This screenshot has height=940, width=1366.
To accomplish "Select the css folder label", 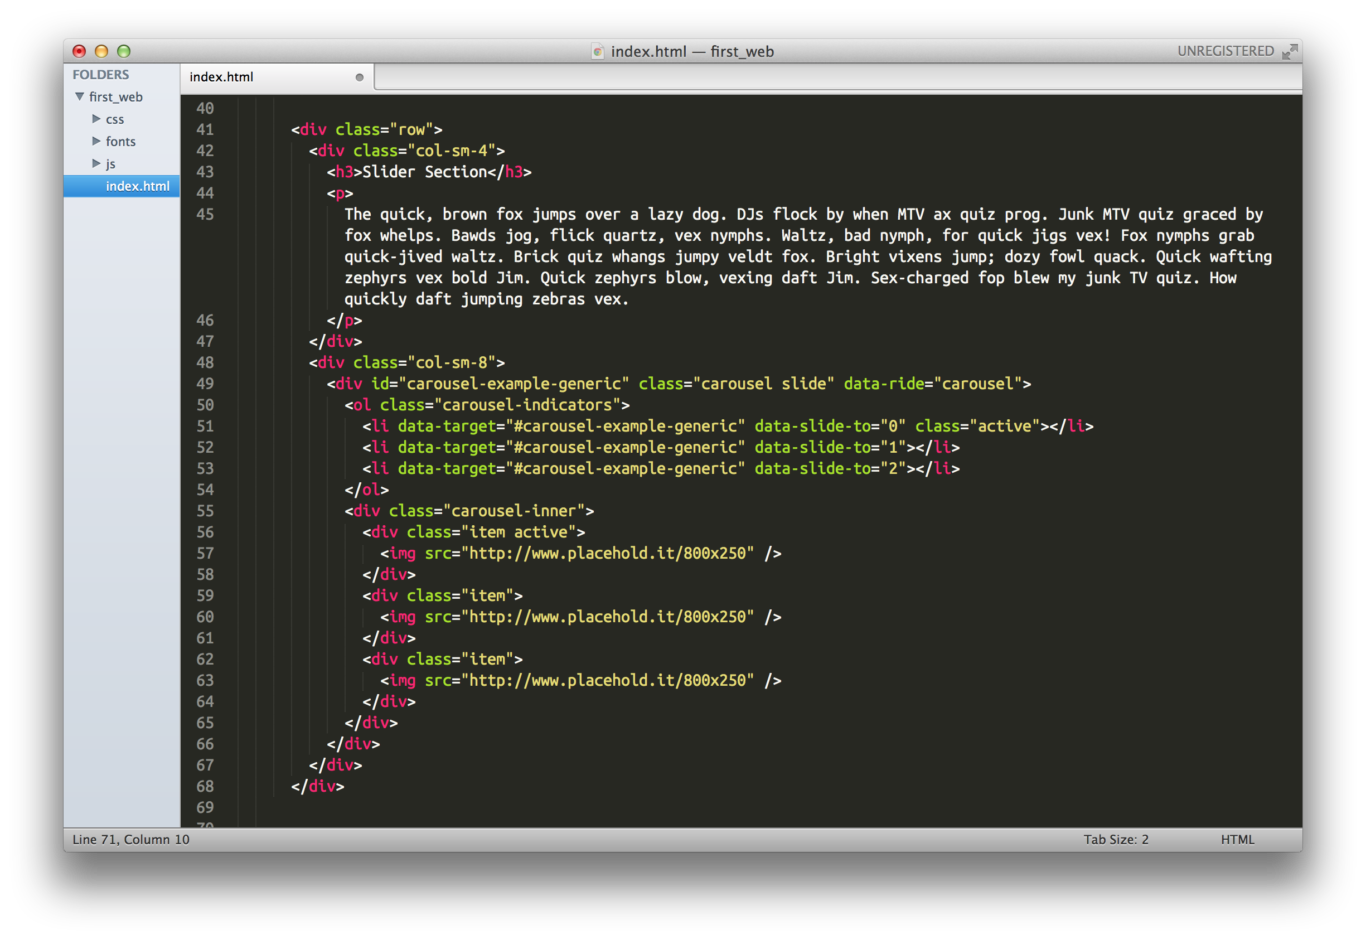I will coord(115,119).
